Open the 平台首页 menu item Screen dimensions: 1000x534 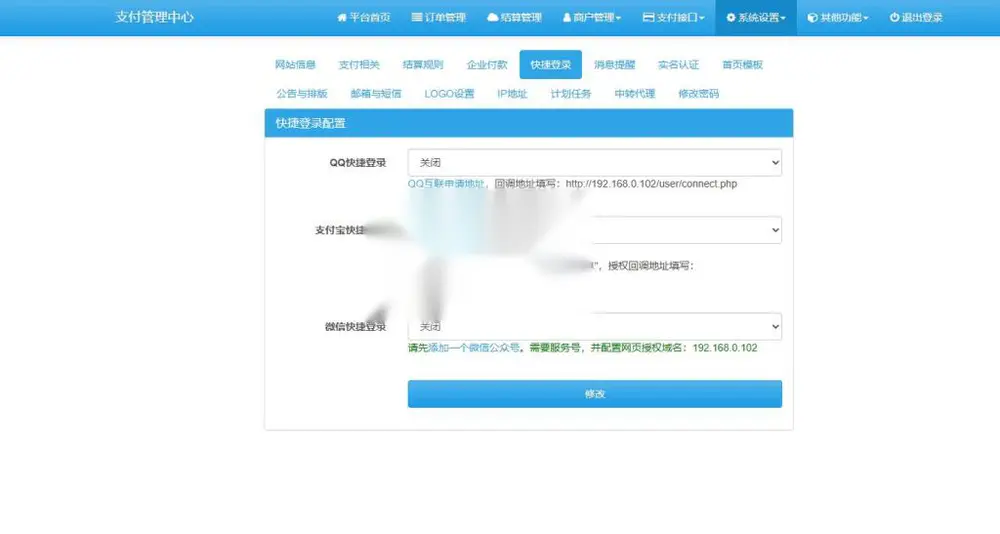pos(364,18)
